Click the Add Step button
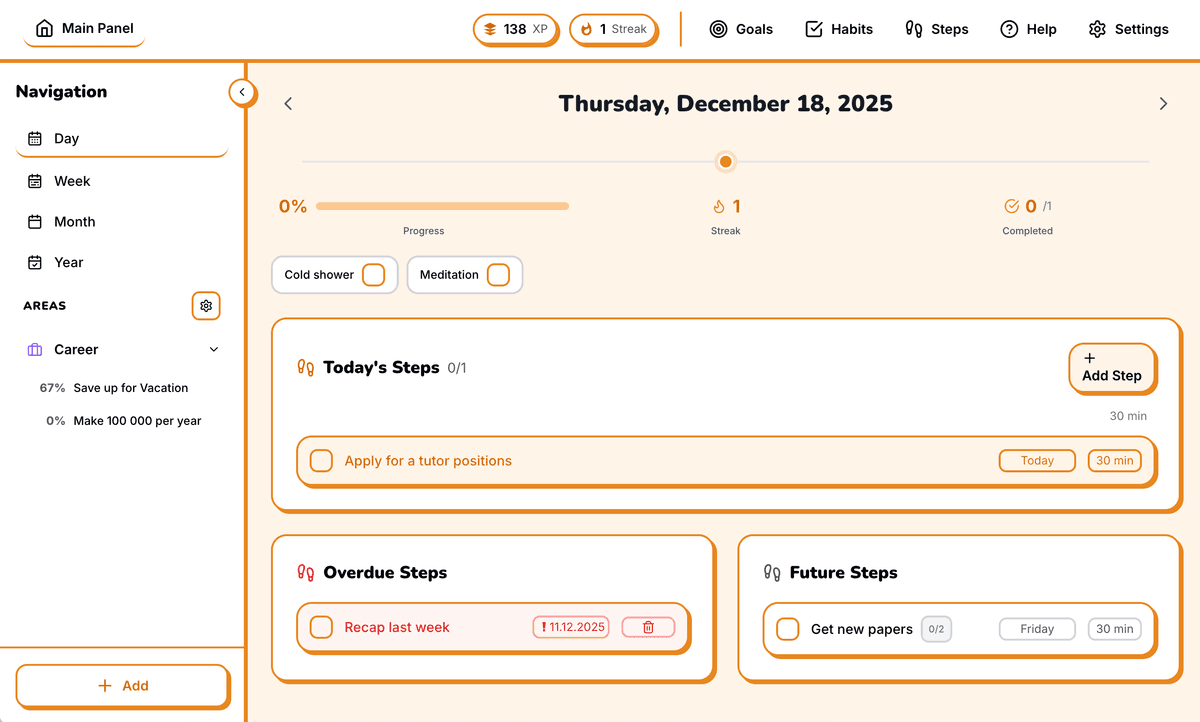The image size is (1200, 722). coord(1111,367)
